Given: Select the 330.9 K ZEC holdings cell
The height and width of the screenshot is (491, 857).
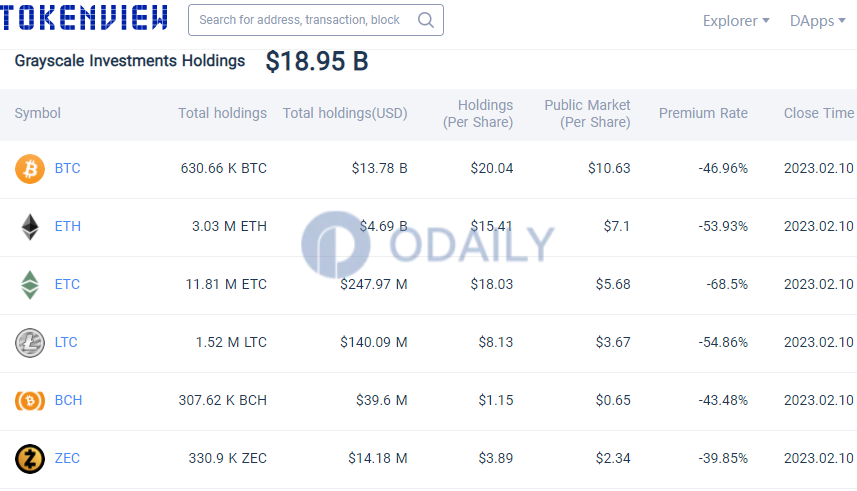Looking at the screenshot, I should coord(227,458).
